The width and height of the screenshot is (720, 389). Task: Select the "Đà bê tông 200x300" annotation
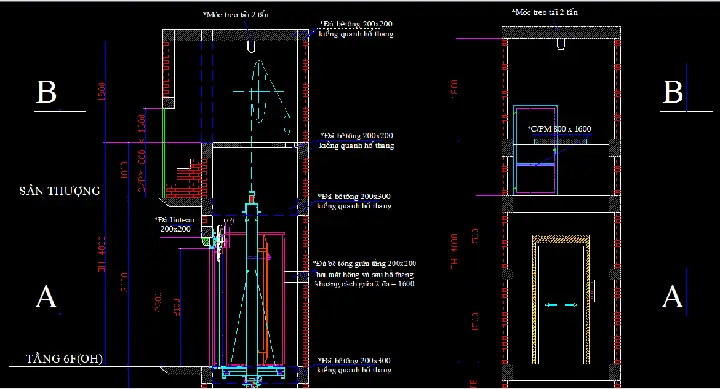[354, 201]
